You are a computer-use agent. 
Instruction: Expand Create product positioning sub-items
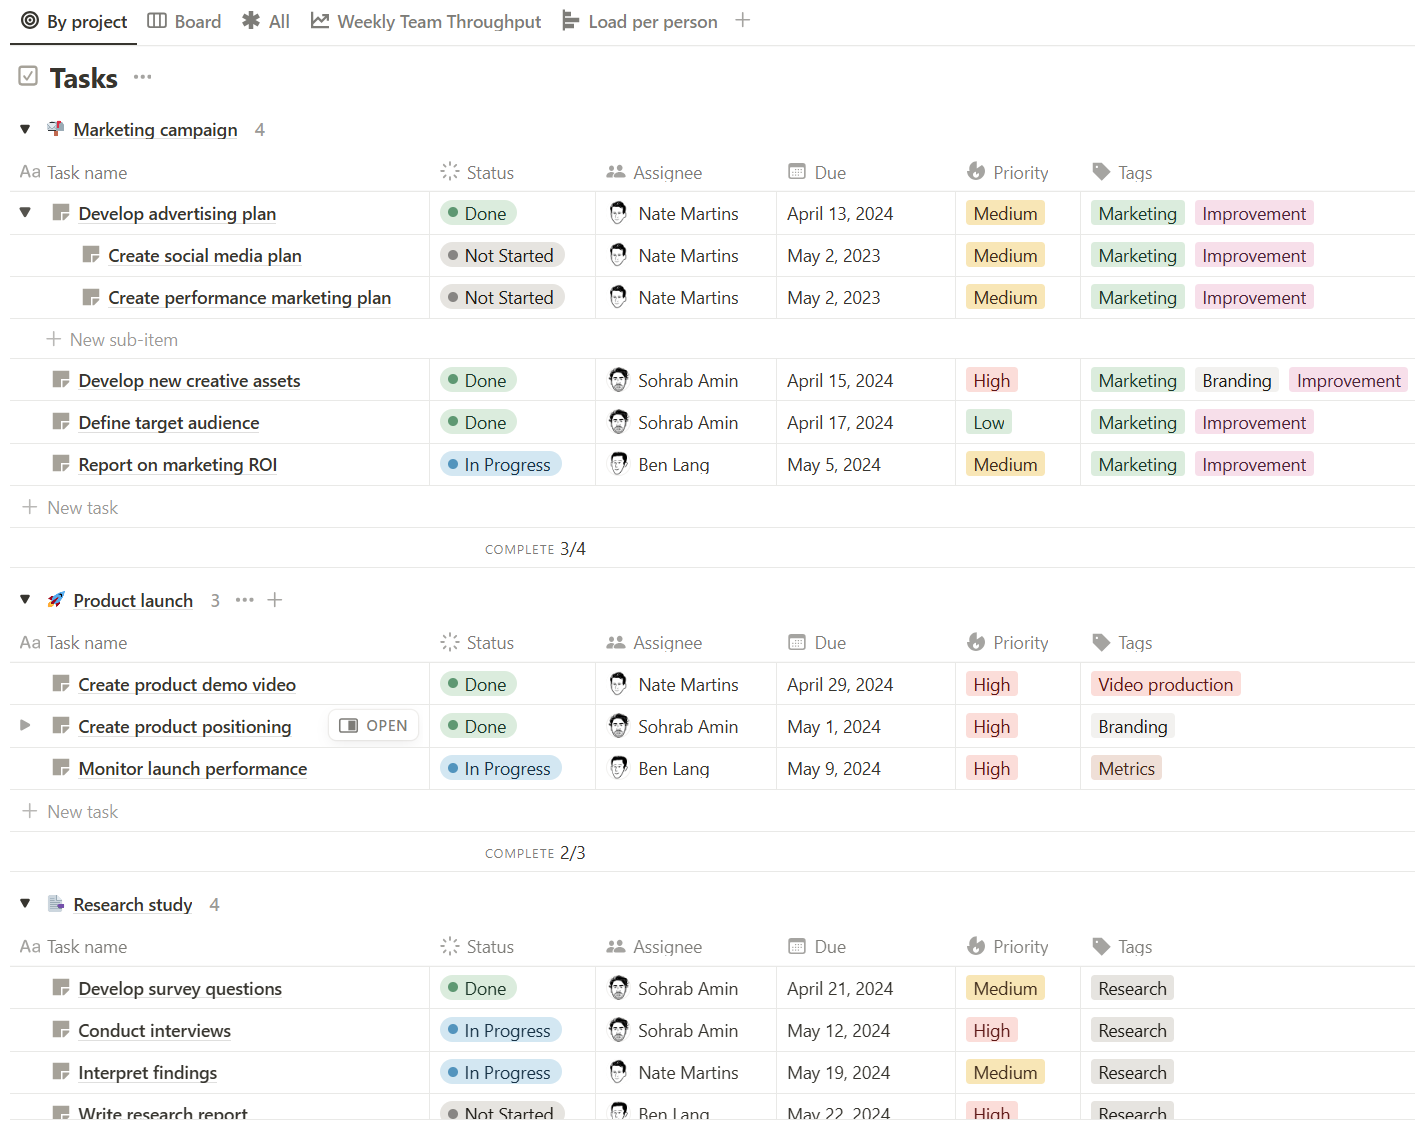pos(25,725)
